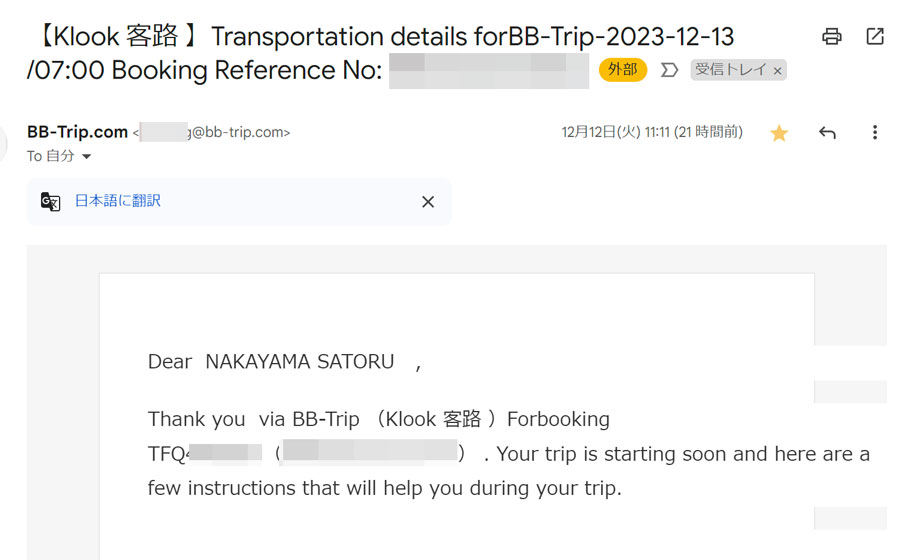Dismiss the translation banner

[428, 202]
